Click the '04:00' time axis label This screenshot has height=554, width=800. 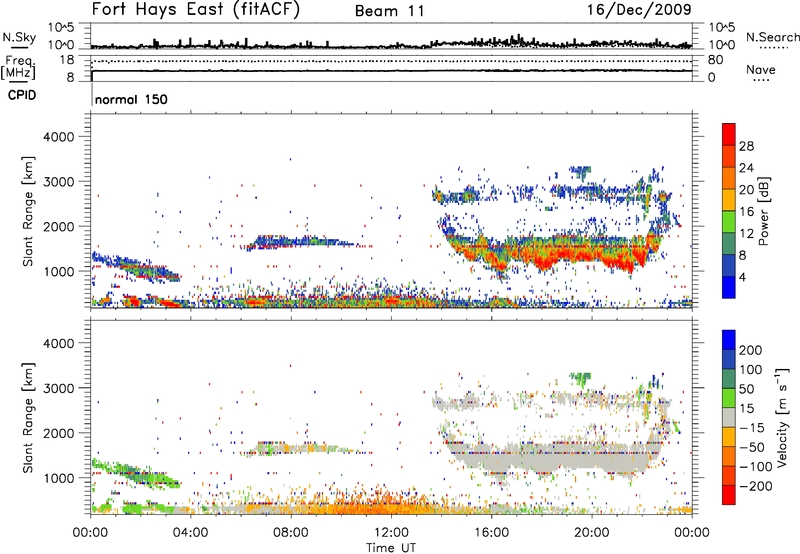pyautogui.click(x=191, y=533)
